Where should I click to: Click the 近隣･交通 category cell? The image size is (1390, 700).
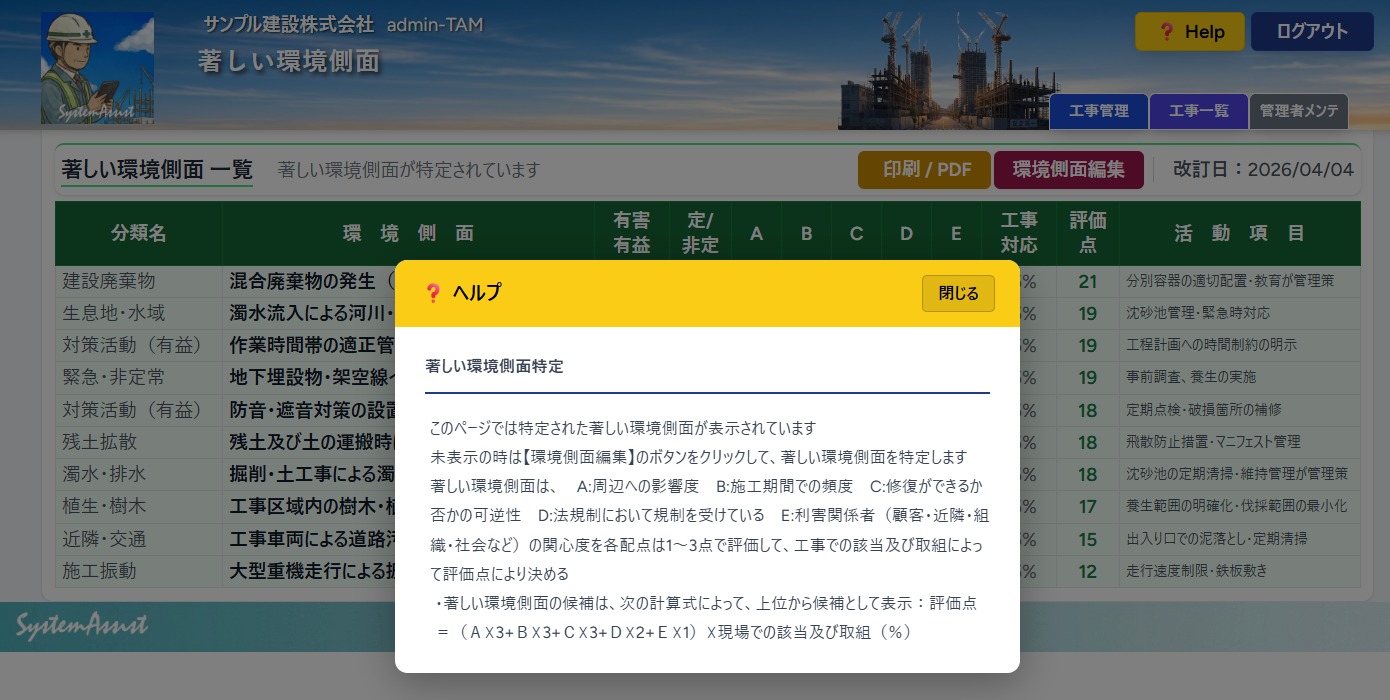(104, 540)
